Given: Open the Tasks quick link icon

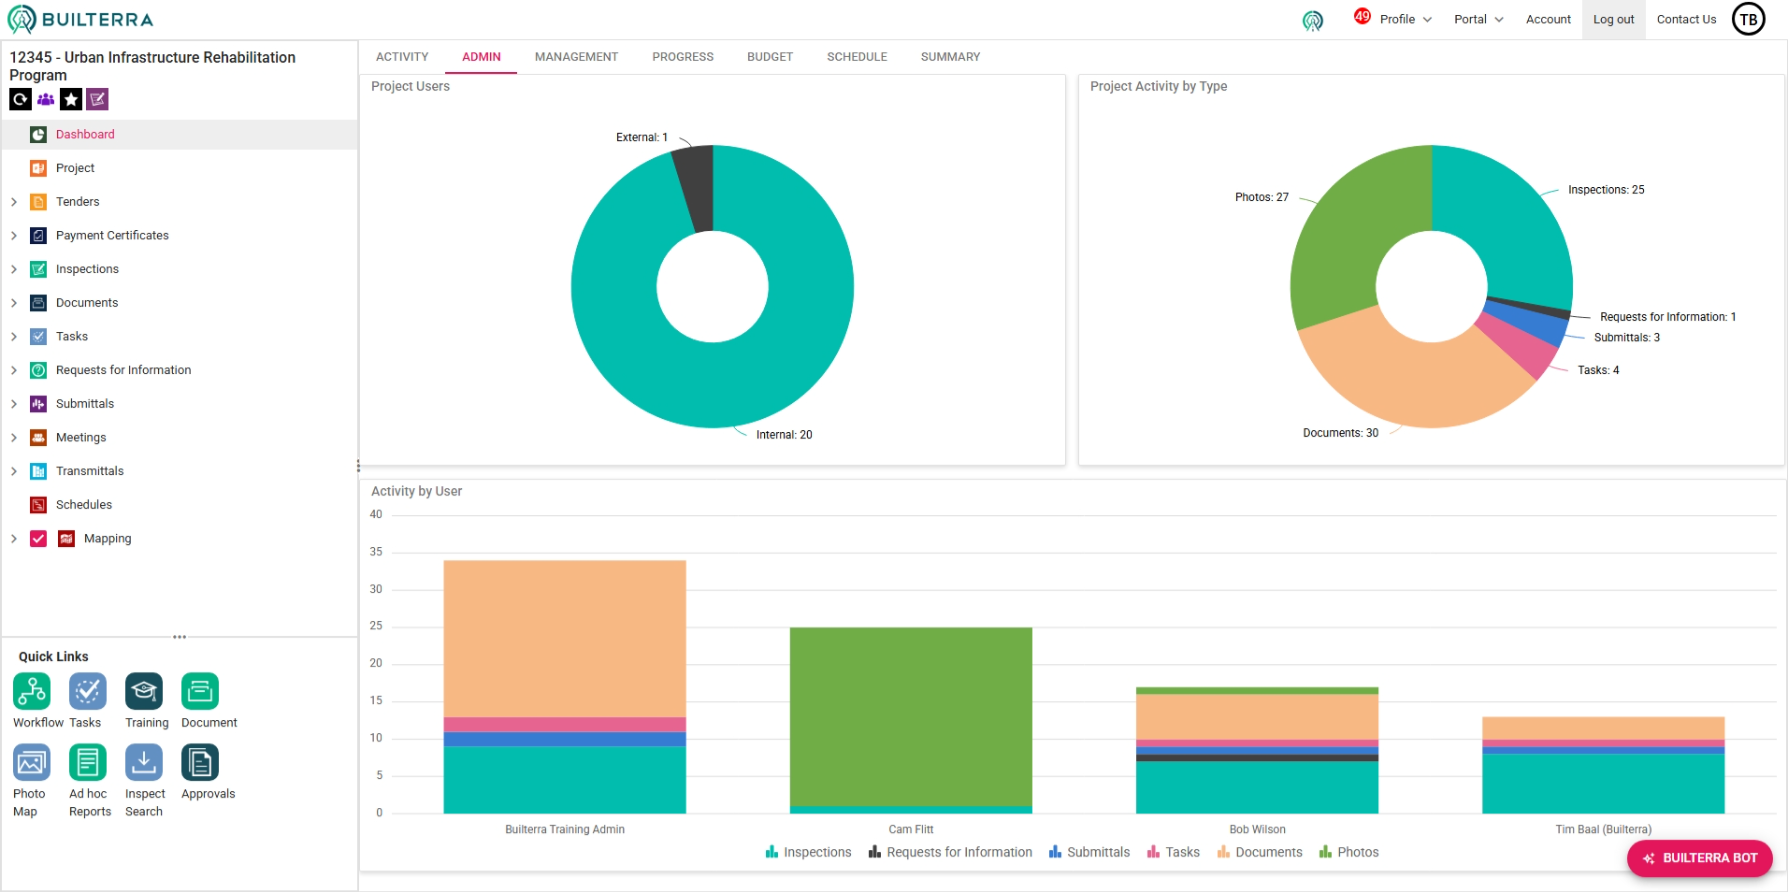Looking at the screenshot, I should 88,691.
